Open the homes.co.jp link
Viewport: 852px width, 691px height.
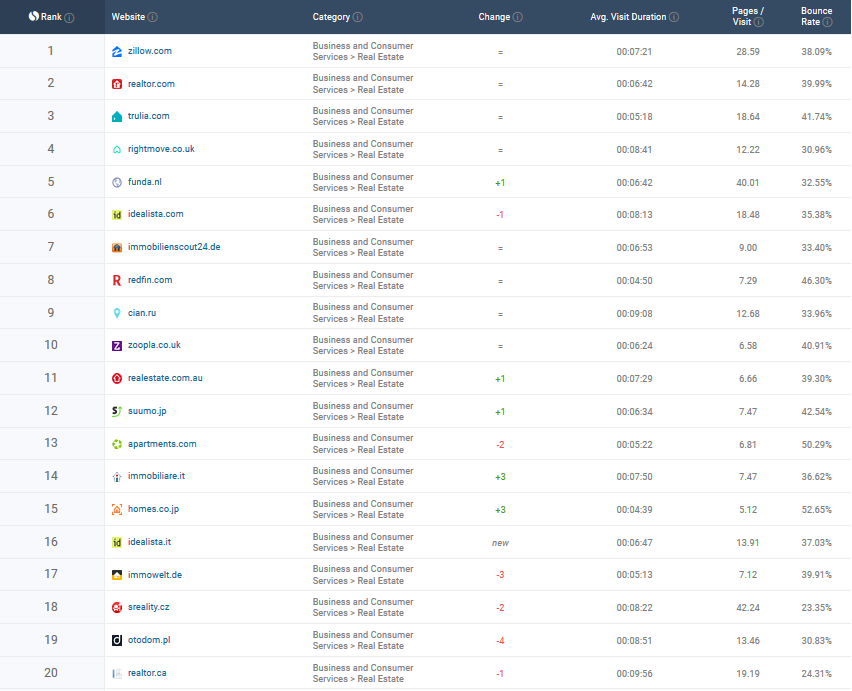tap(153, 509)
